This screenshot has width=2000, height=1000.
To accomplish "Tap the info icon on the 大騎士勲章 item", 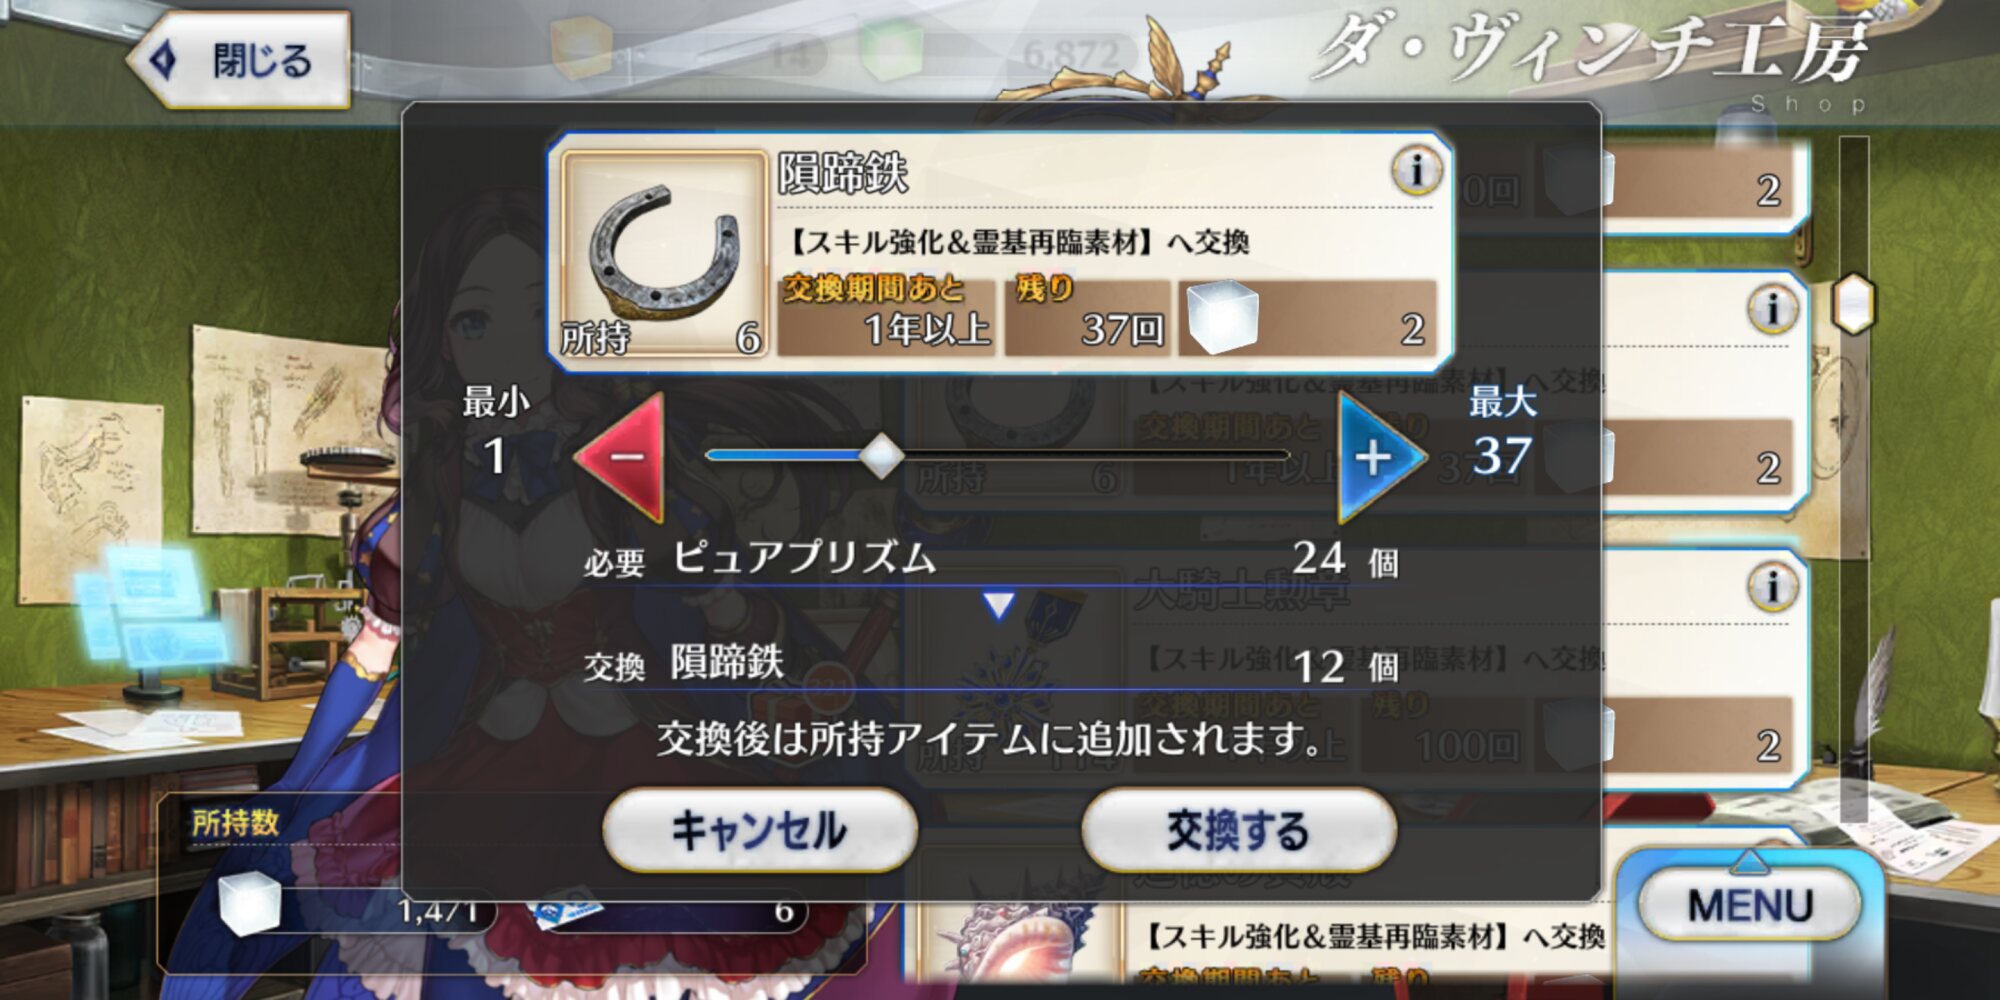I will [1772, 585].
